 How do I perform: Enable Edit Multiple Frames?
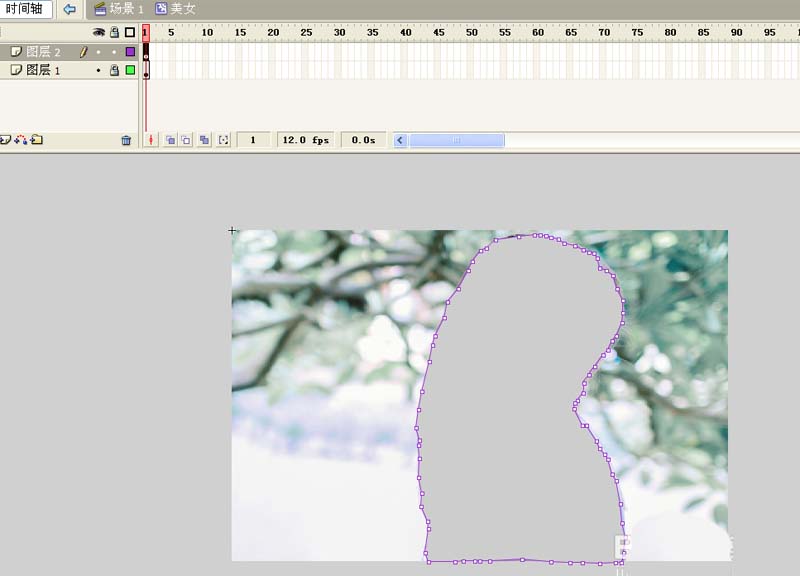click(x=205, y=140)
